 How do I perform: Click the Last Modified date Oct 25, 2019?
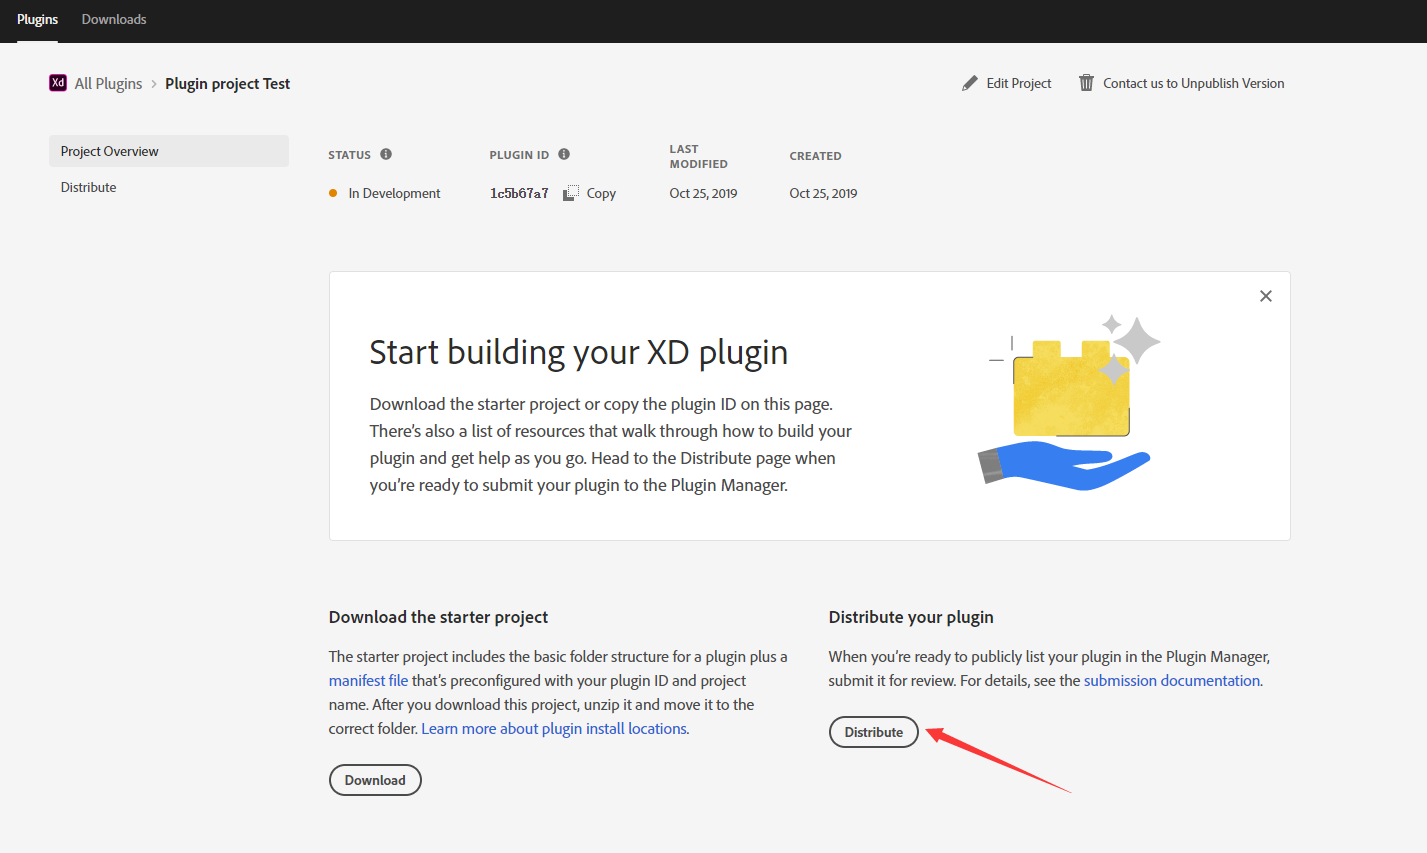tap(703, 193)
